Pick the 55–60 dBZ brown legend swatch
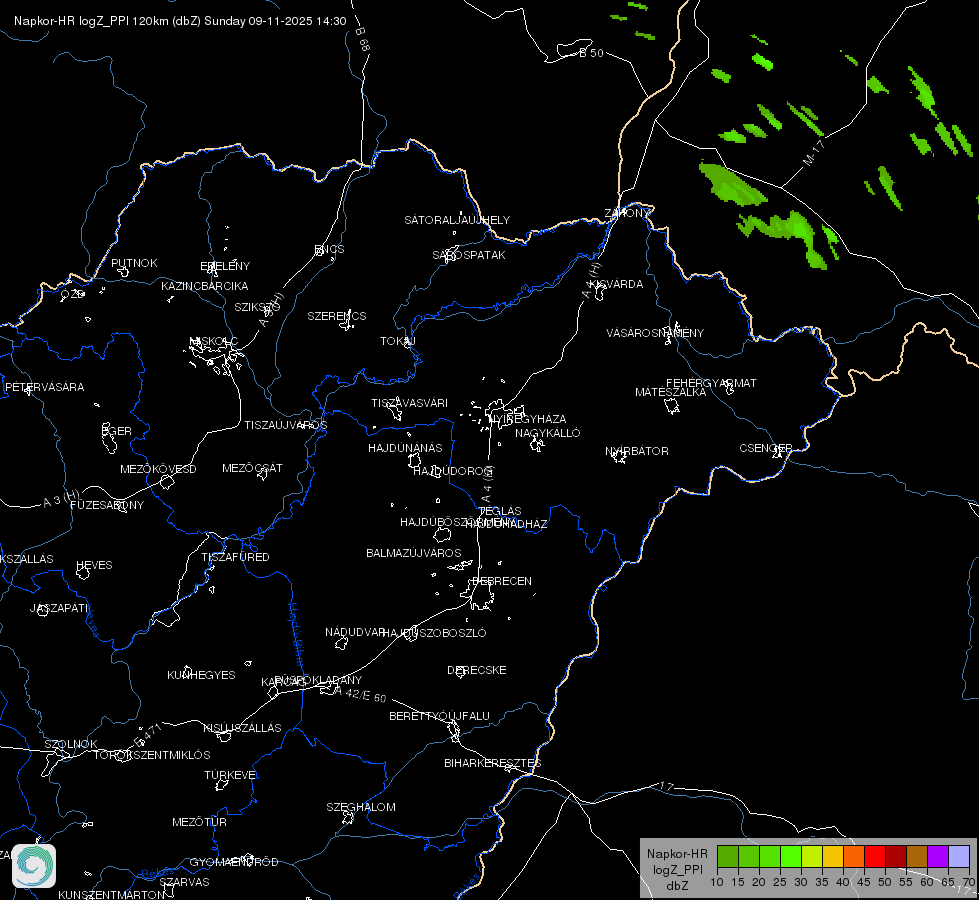The image size is (979, 900). (917, 857)
